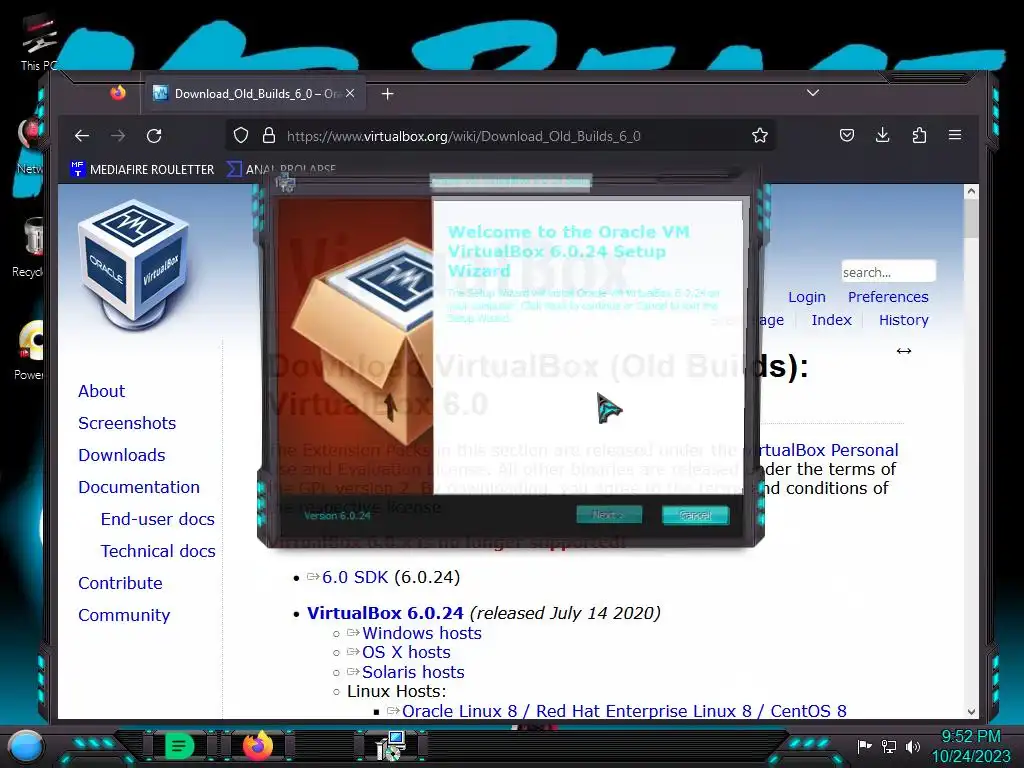1024x768 pixels.
Task: Click the VirtualBox wiki search field
Action: [888, 272]
